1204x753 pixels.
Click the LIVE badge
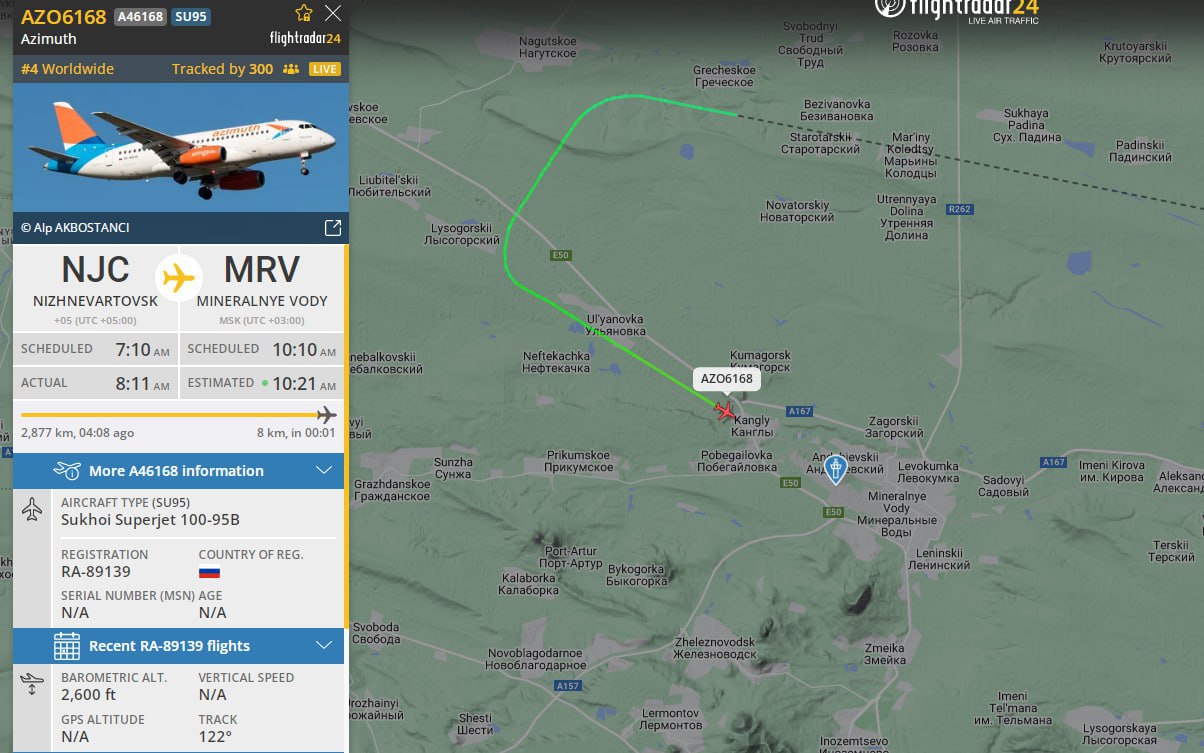[325, 69]
